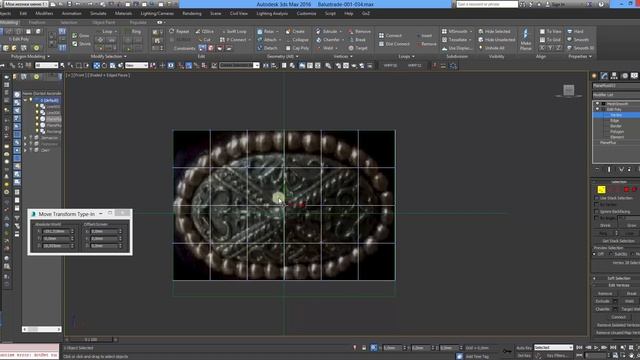The height and width of the screenshot is (360, 640).
Task: Click the Remove vertices tool
Action: pos(359,31)
